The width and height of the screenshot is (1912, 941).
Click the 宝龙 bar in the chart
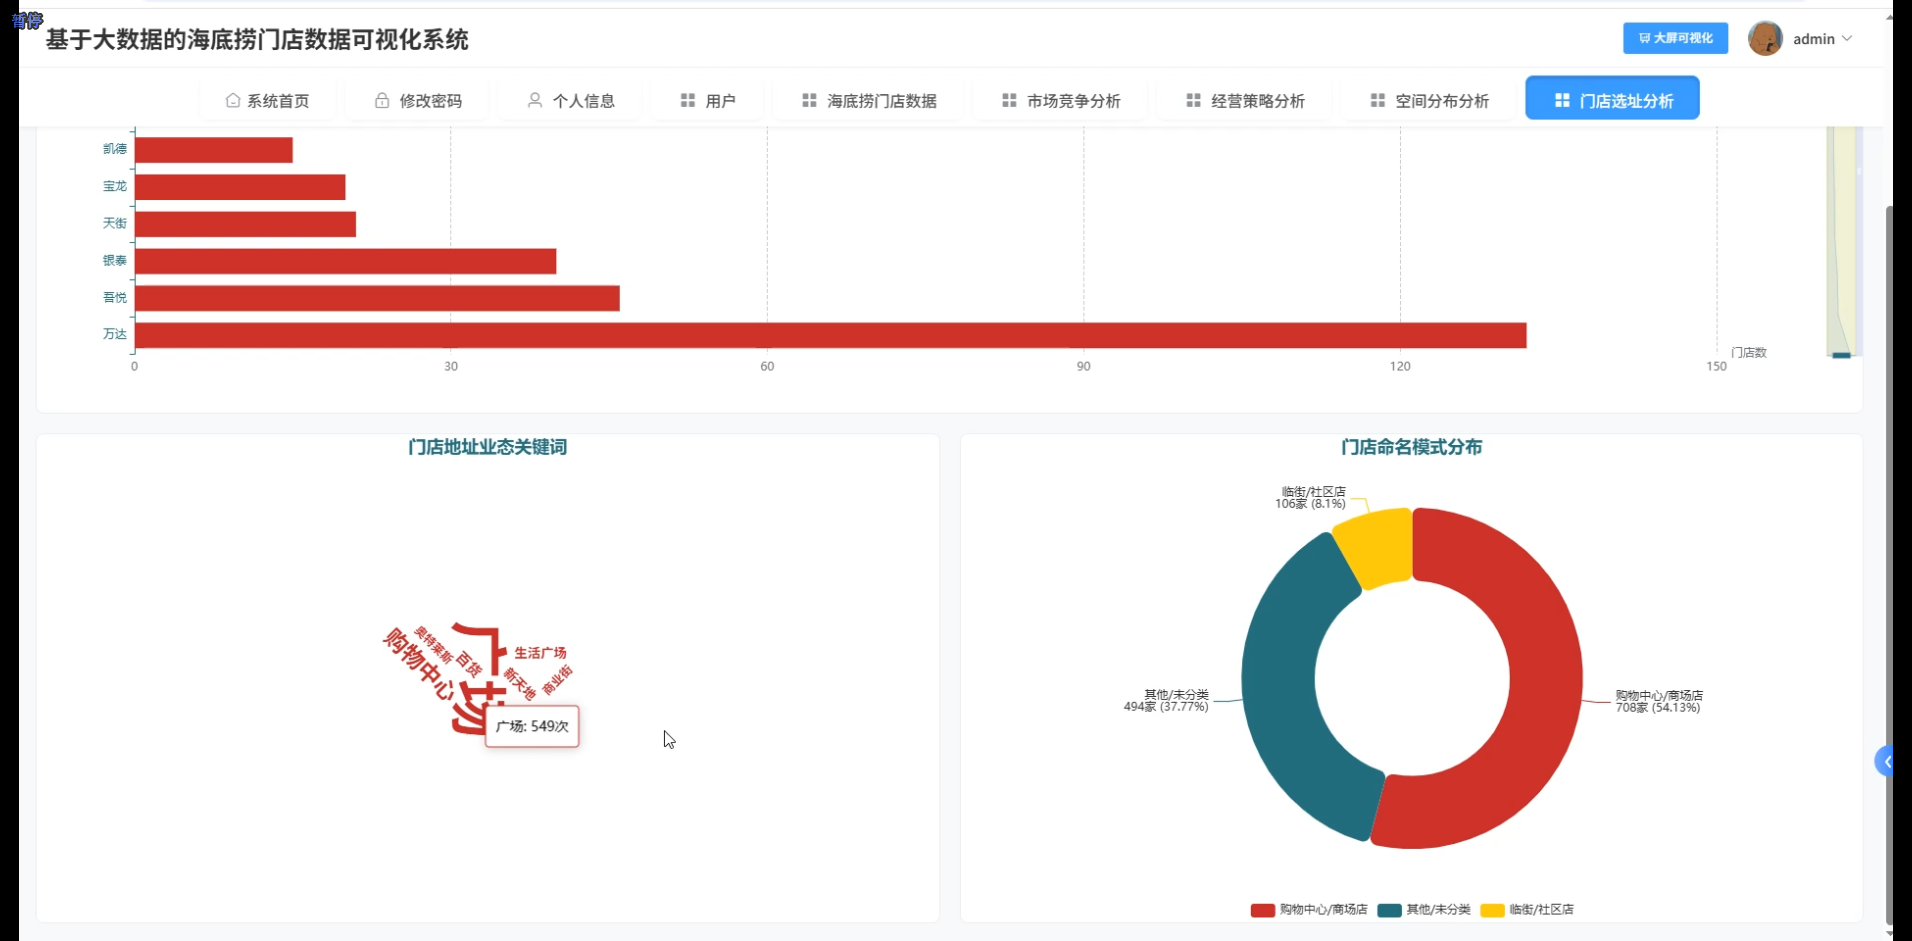pyautogui.click(x=240, y=187)
